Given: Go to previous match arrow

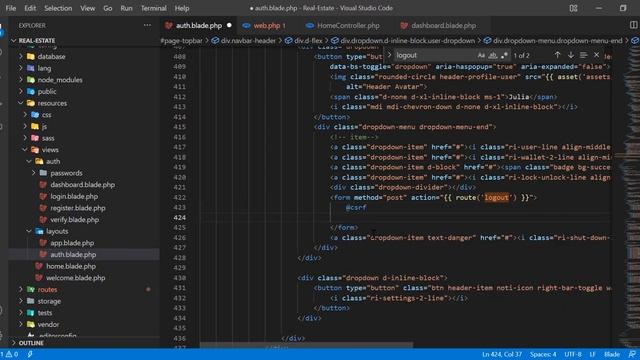Looking at the screenshot, I should click(x=557, y=55).
